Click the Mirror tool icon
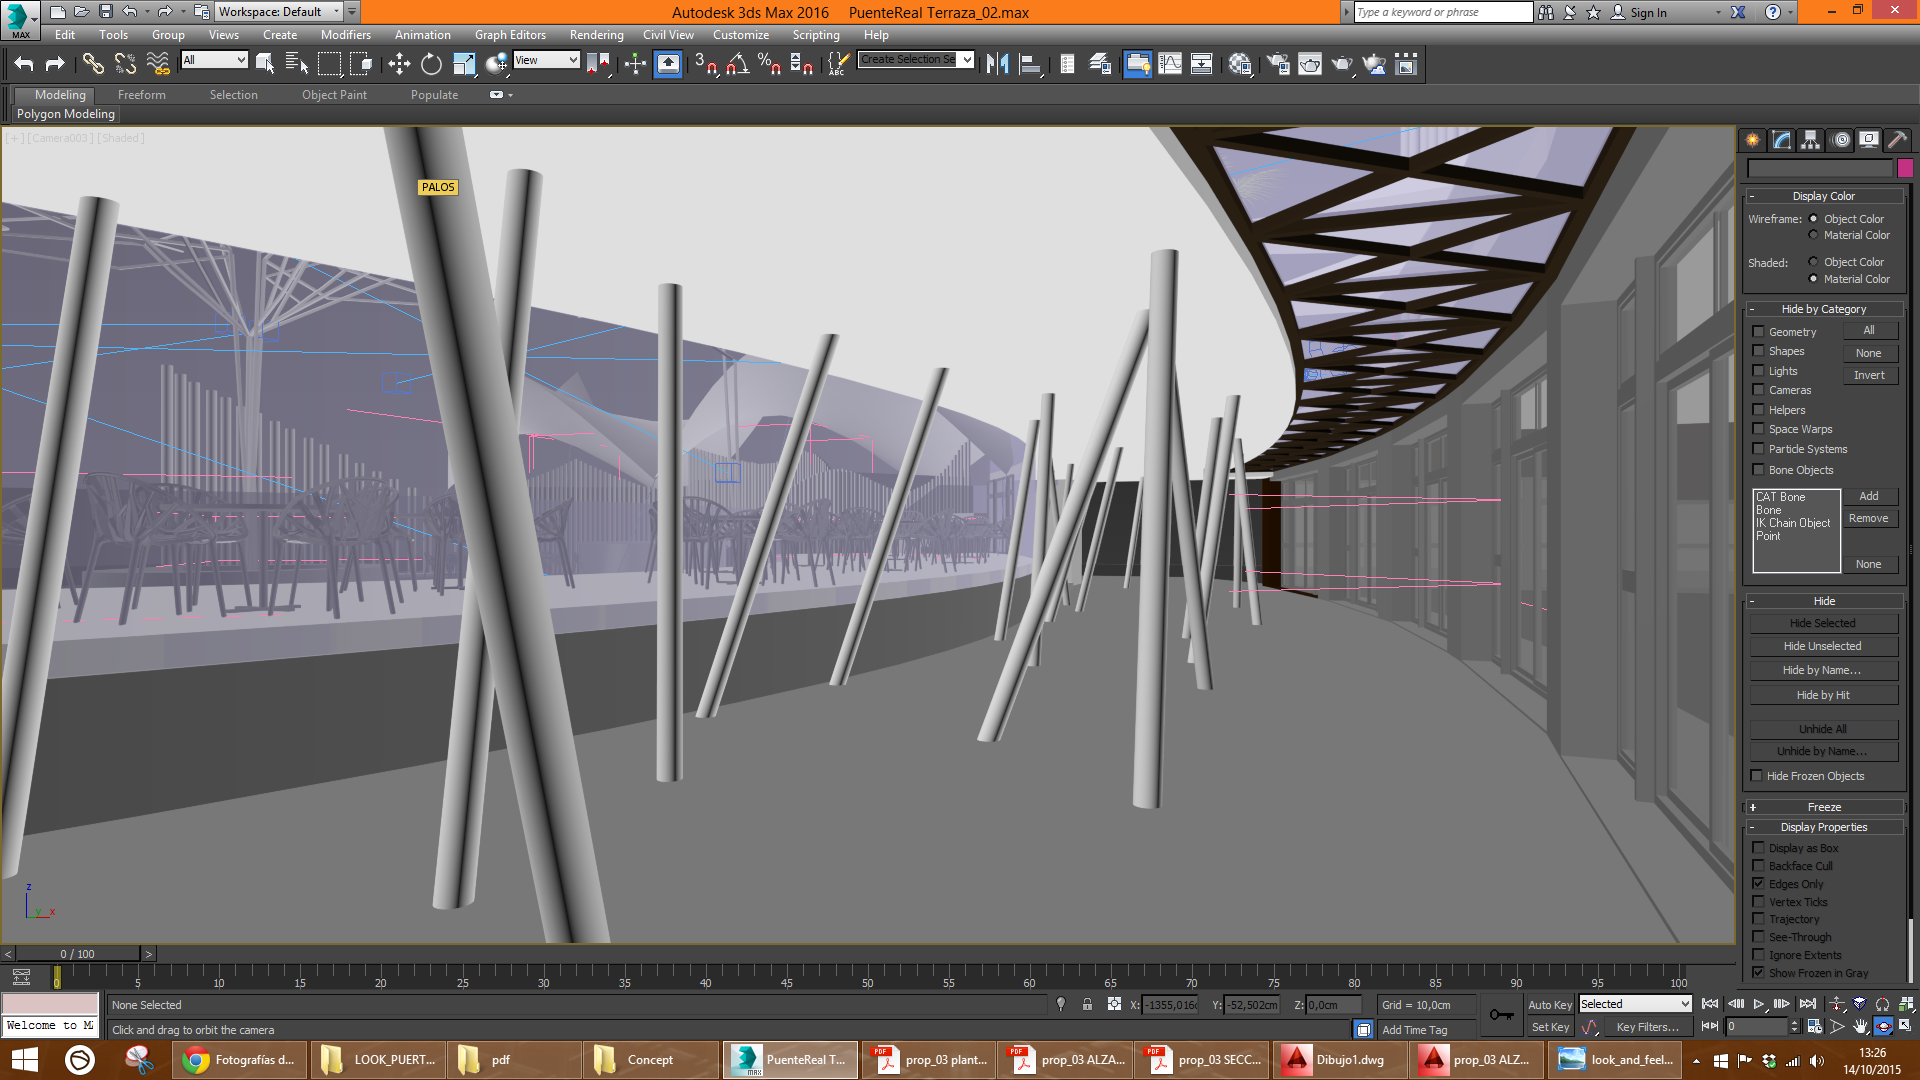The image size is (1920, 1080). pyautogui.click(x=997, y=64)
